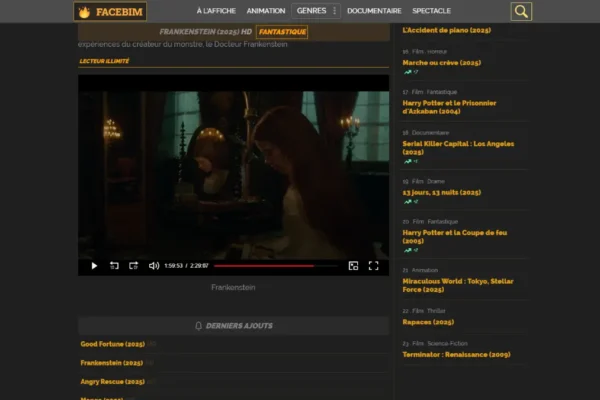Click the bell icon beside Derniers Ajouts

[x=198, y=326]
